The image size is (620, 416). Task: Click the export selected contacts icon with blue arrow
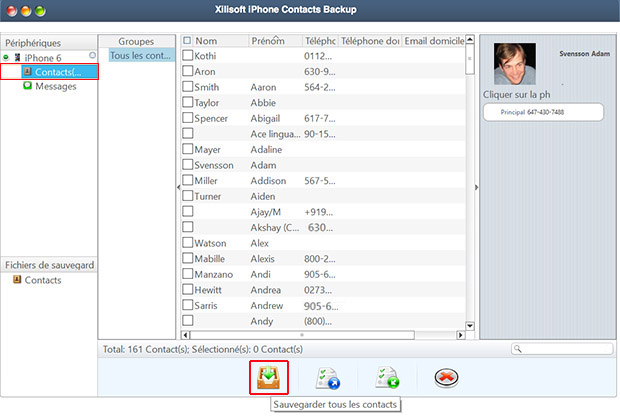pyautogui.click(x=328, y=378)
